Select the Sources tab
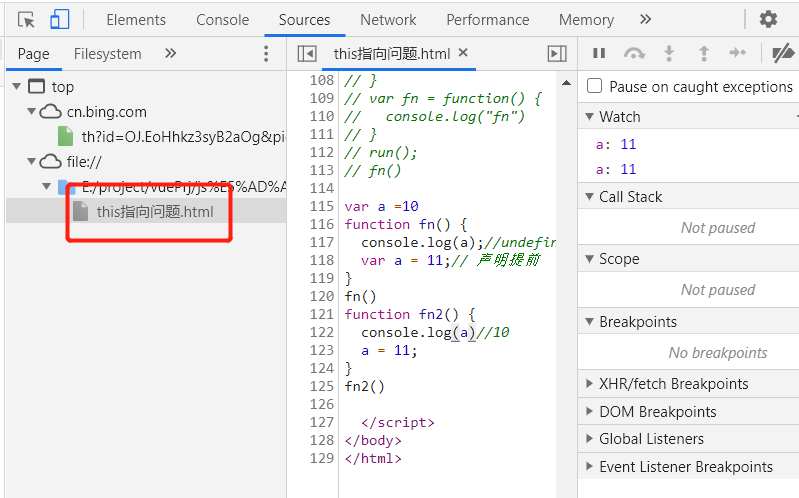This screenshot has height=498, width=799. pos(304,20)
